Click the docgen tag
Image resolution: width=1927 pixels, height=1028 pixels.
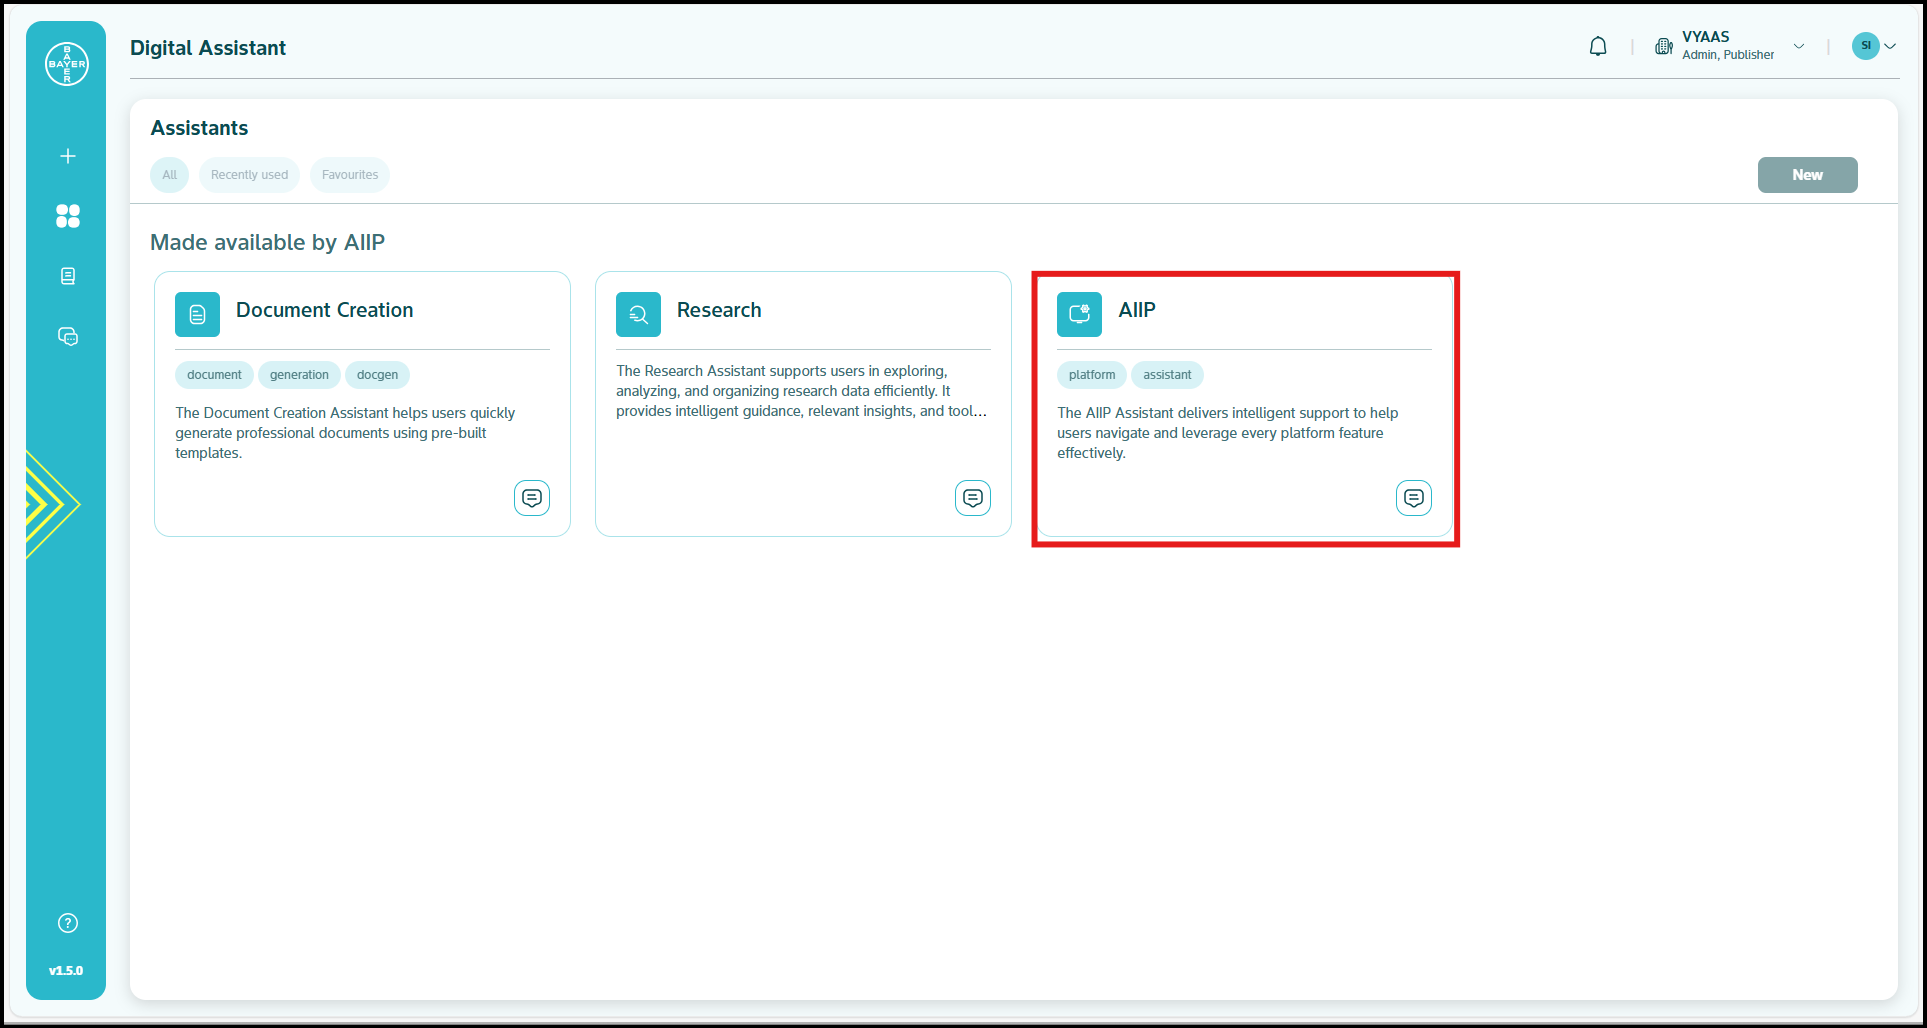[x=377, y=375]
